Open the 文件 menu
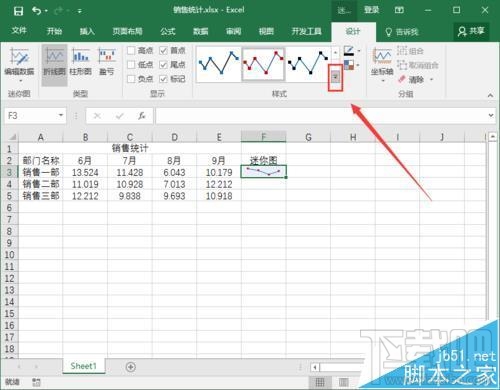Image resolution: width=500 pixels, height=390 pixels. (x=19, y=31)
